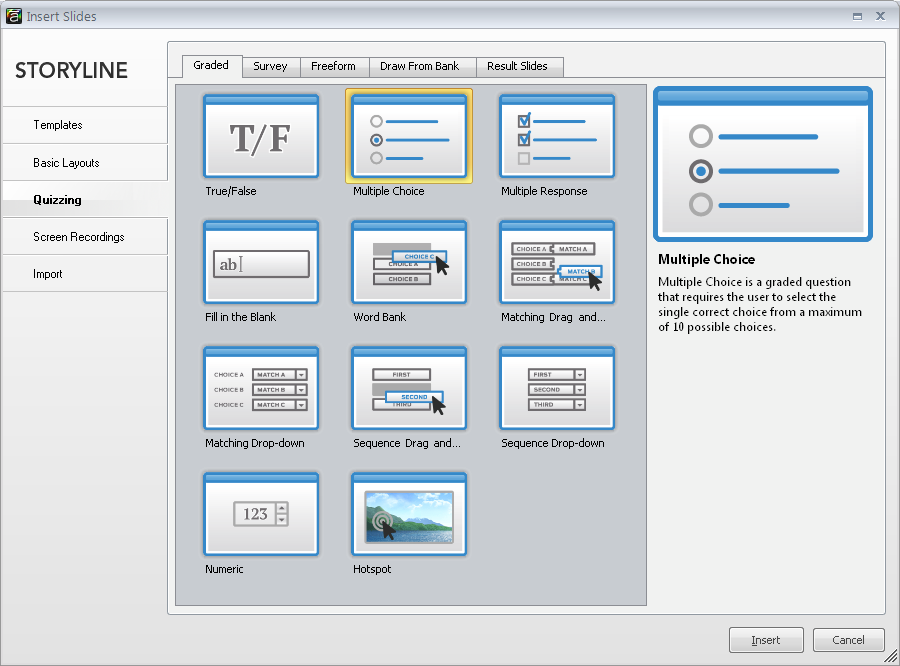This screenshot has width=900, height=666.
Task: Click the True/False label text
Action: pyautogui.click(x=231, y=191)
